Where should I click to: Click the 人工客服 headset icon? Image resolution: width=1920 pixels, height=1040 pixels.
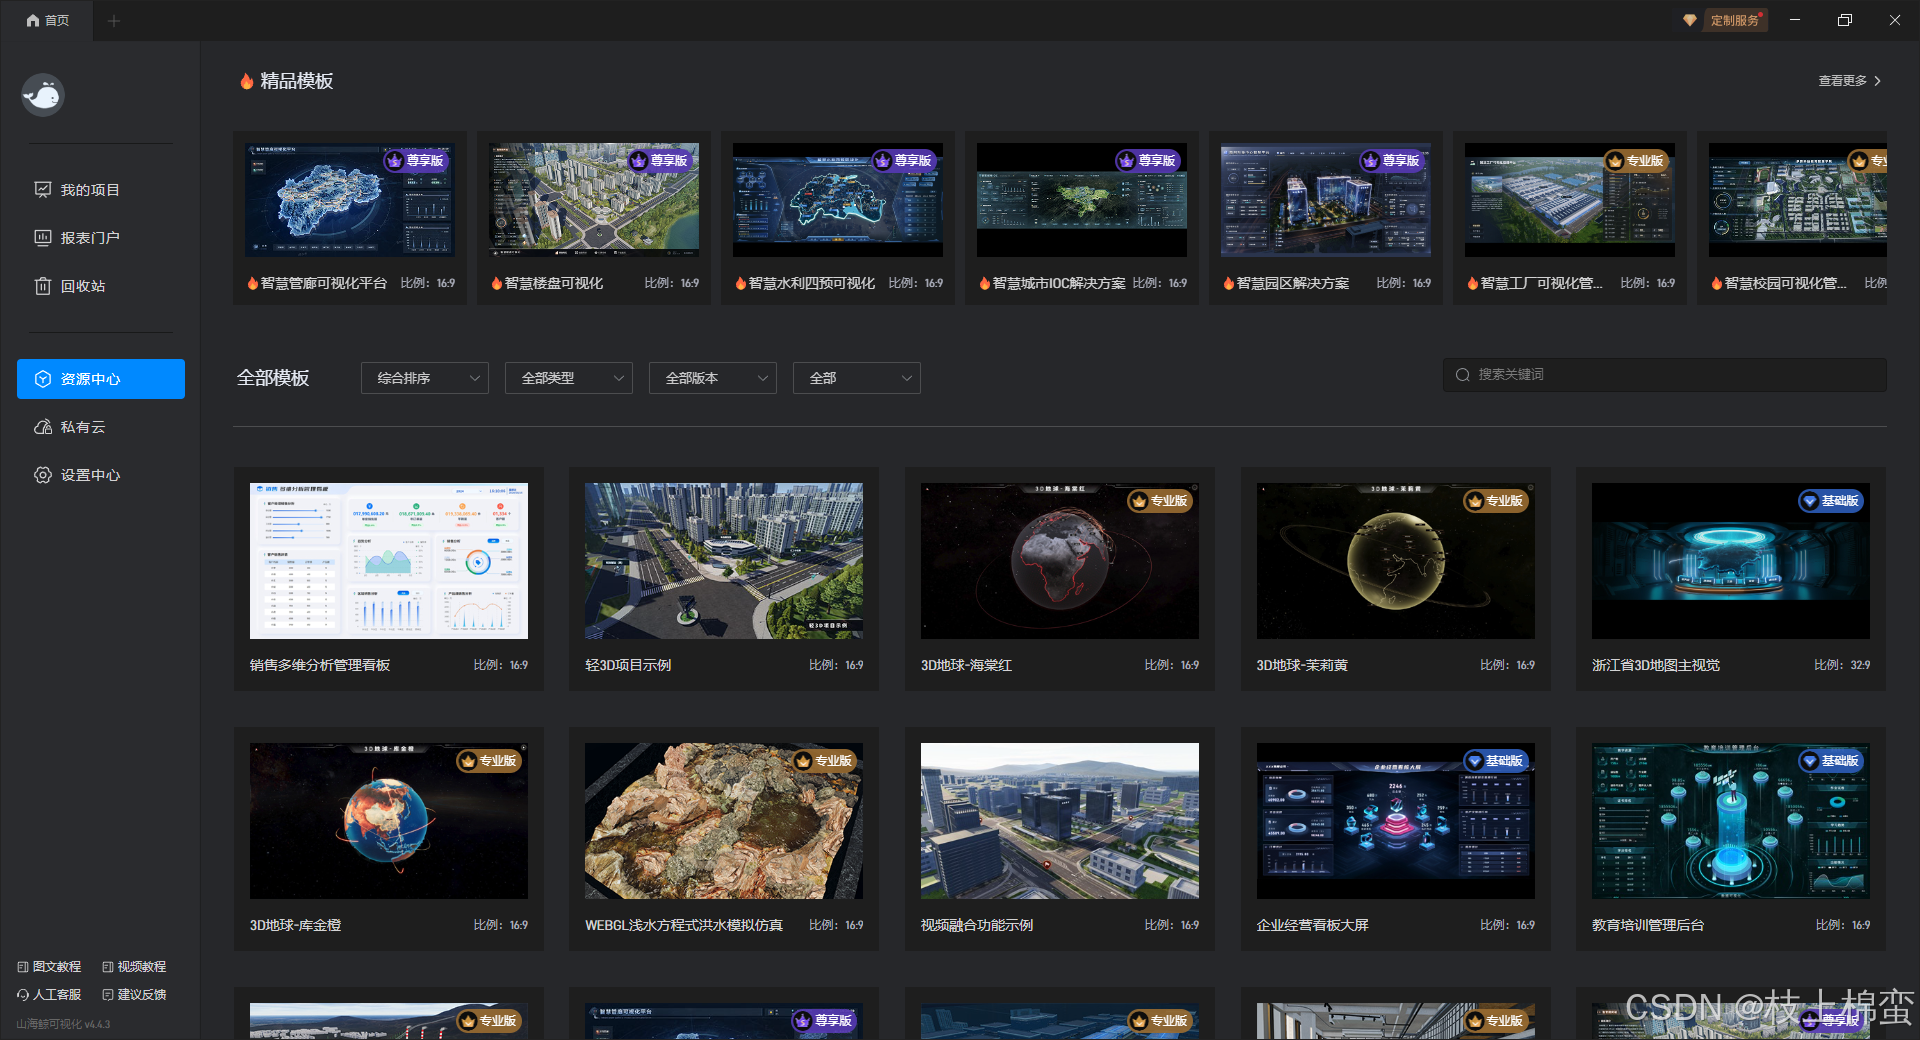point(23,995)
